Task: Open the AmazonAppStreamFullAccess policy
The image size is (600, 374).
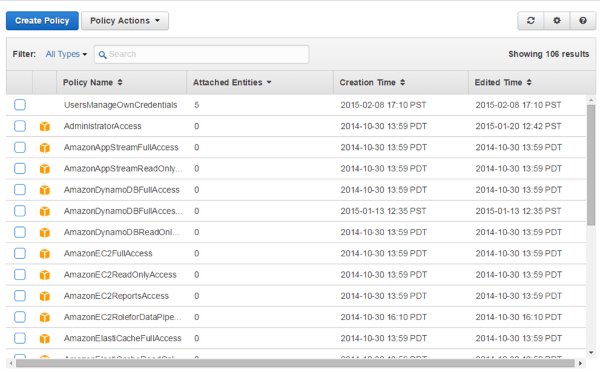Action: click(x=121, y=147)
